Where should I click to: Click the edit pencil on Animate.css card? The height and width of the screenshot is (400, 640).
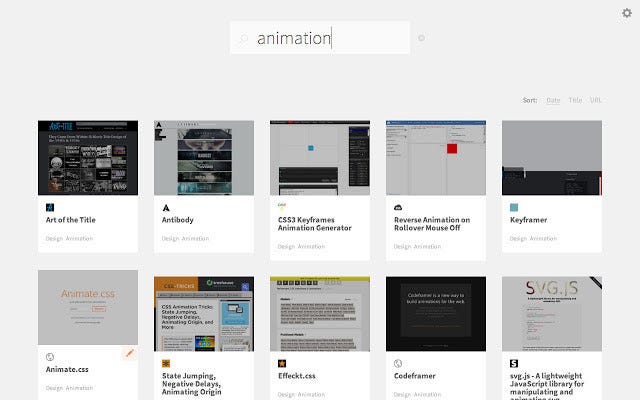pyautogui.click(x=129, y=353)
